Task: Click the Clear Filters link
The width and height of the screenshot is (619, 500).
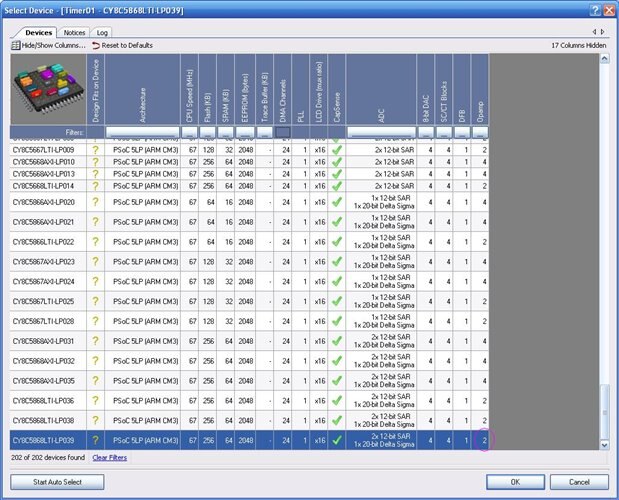Action: click(109, 457)
